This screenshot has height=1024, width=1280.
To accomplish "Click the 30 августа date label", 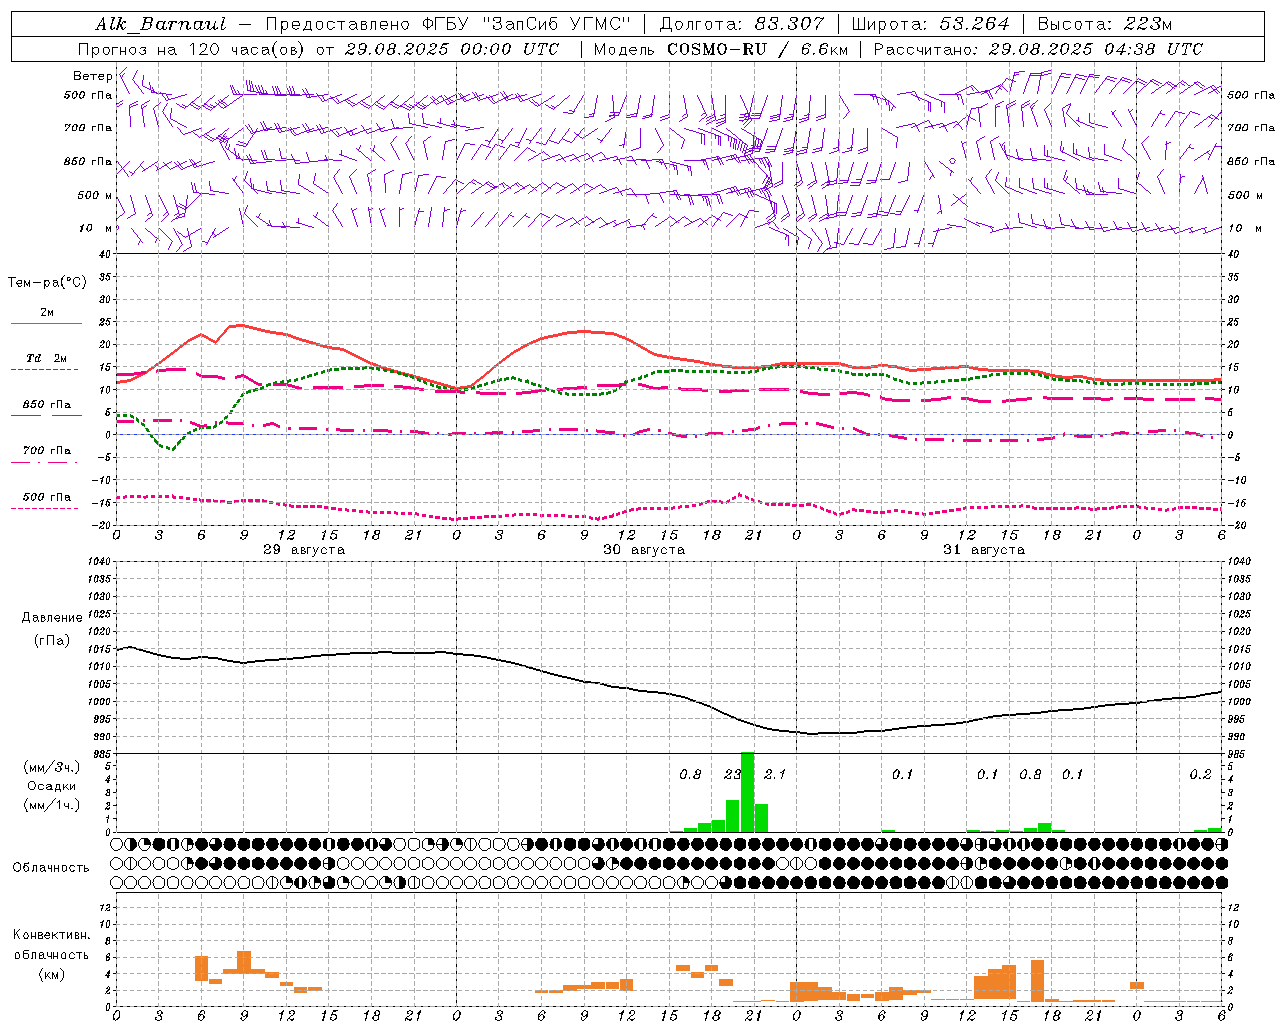I will coord(644,550).
